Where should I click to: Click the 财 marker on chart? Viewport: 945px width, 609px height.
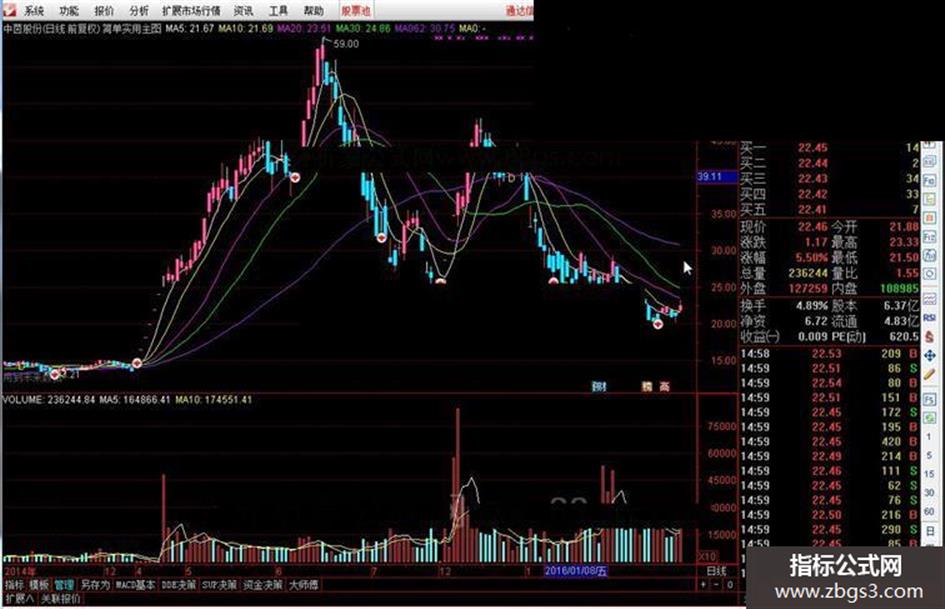pos(599,387)
